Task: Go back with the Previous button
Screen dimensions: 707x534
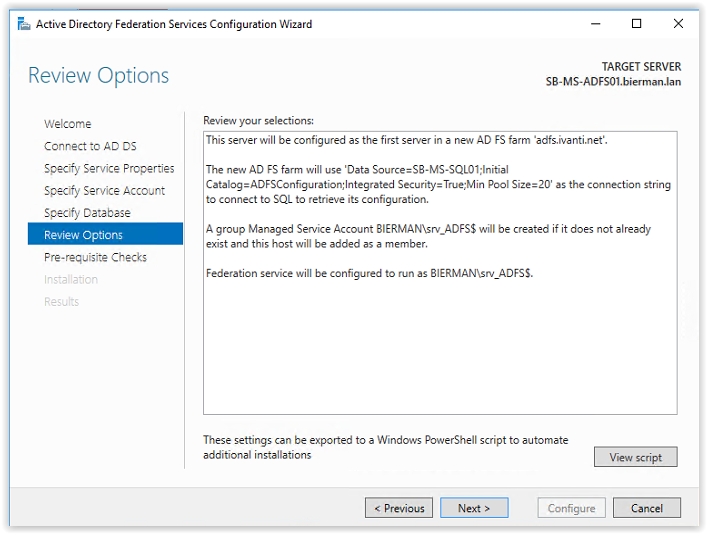Action: (399, 508)
